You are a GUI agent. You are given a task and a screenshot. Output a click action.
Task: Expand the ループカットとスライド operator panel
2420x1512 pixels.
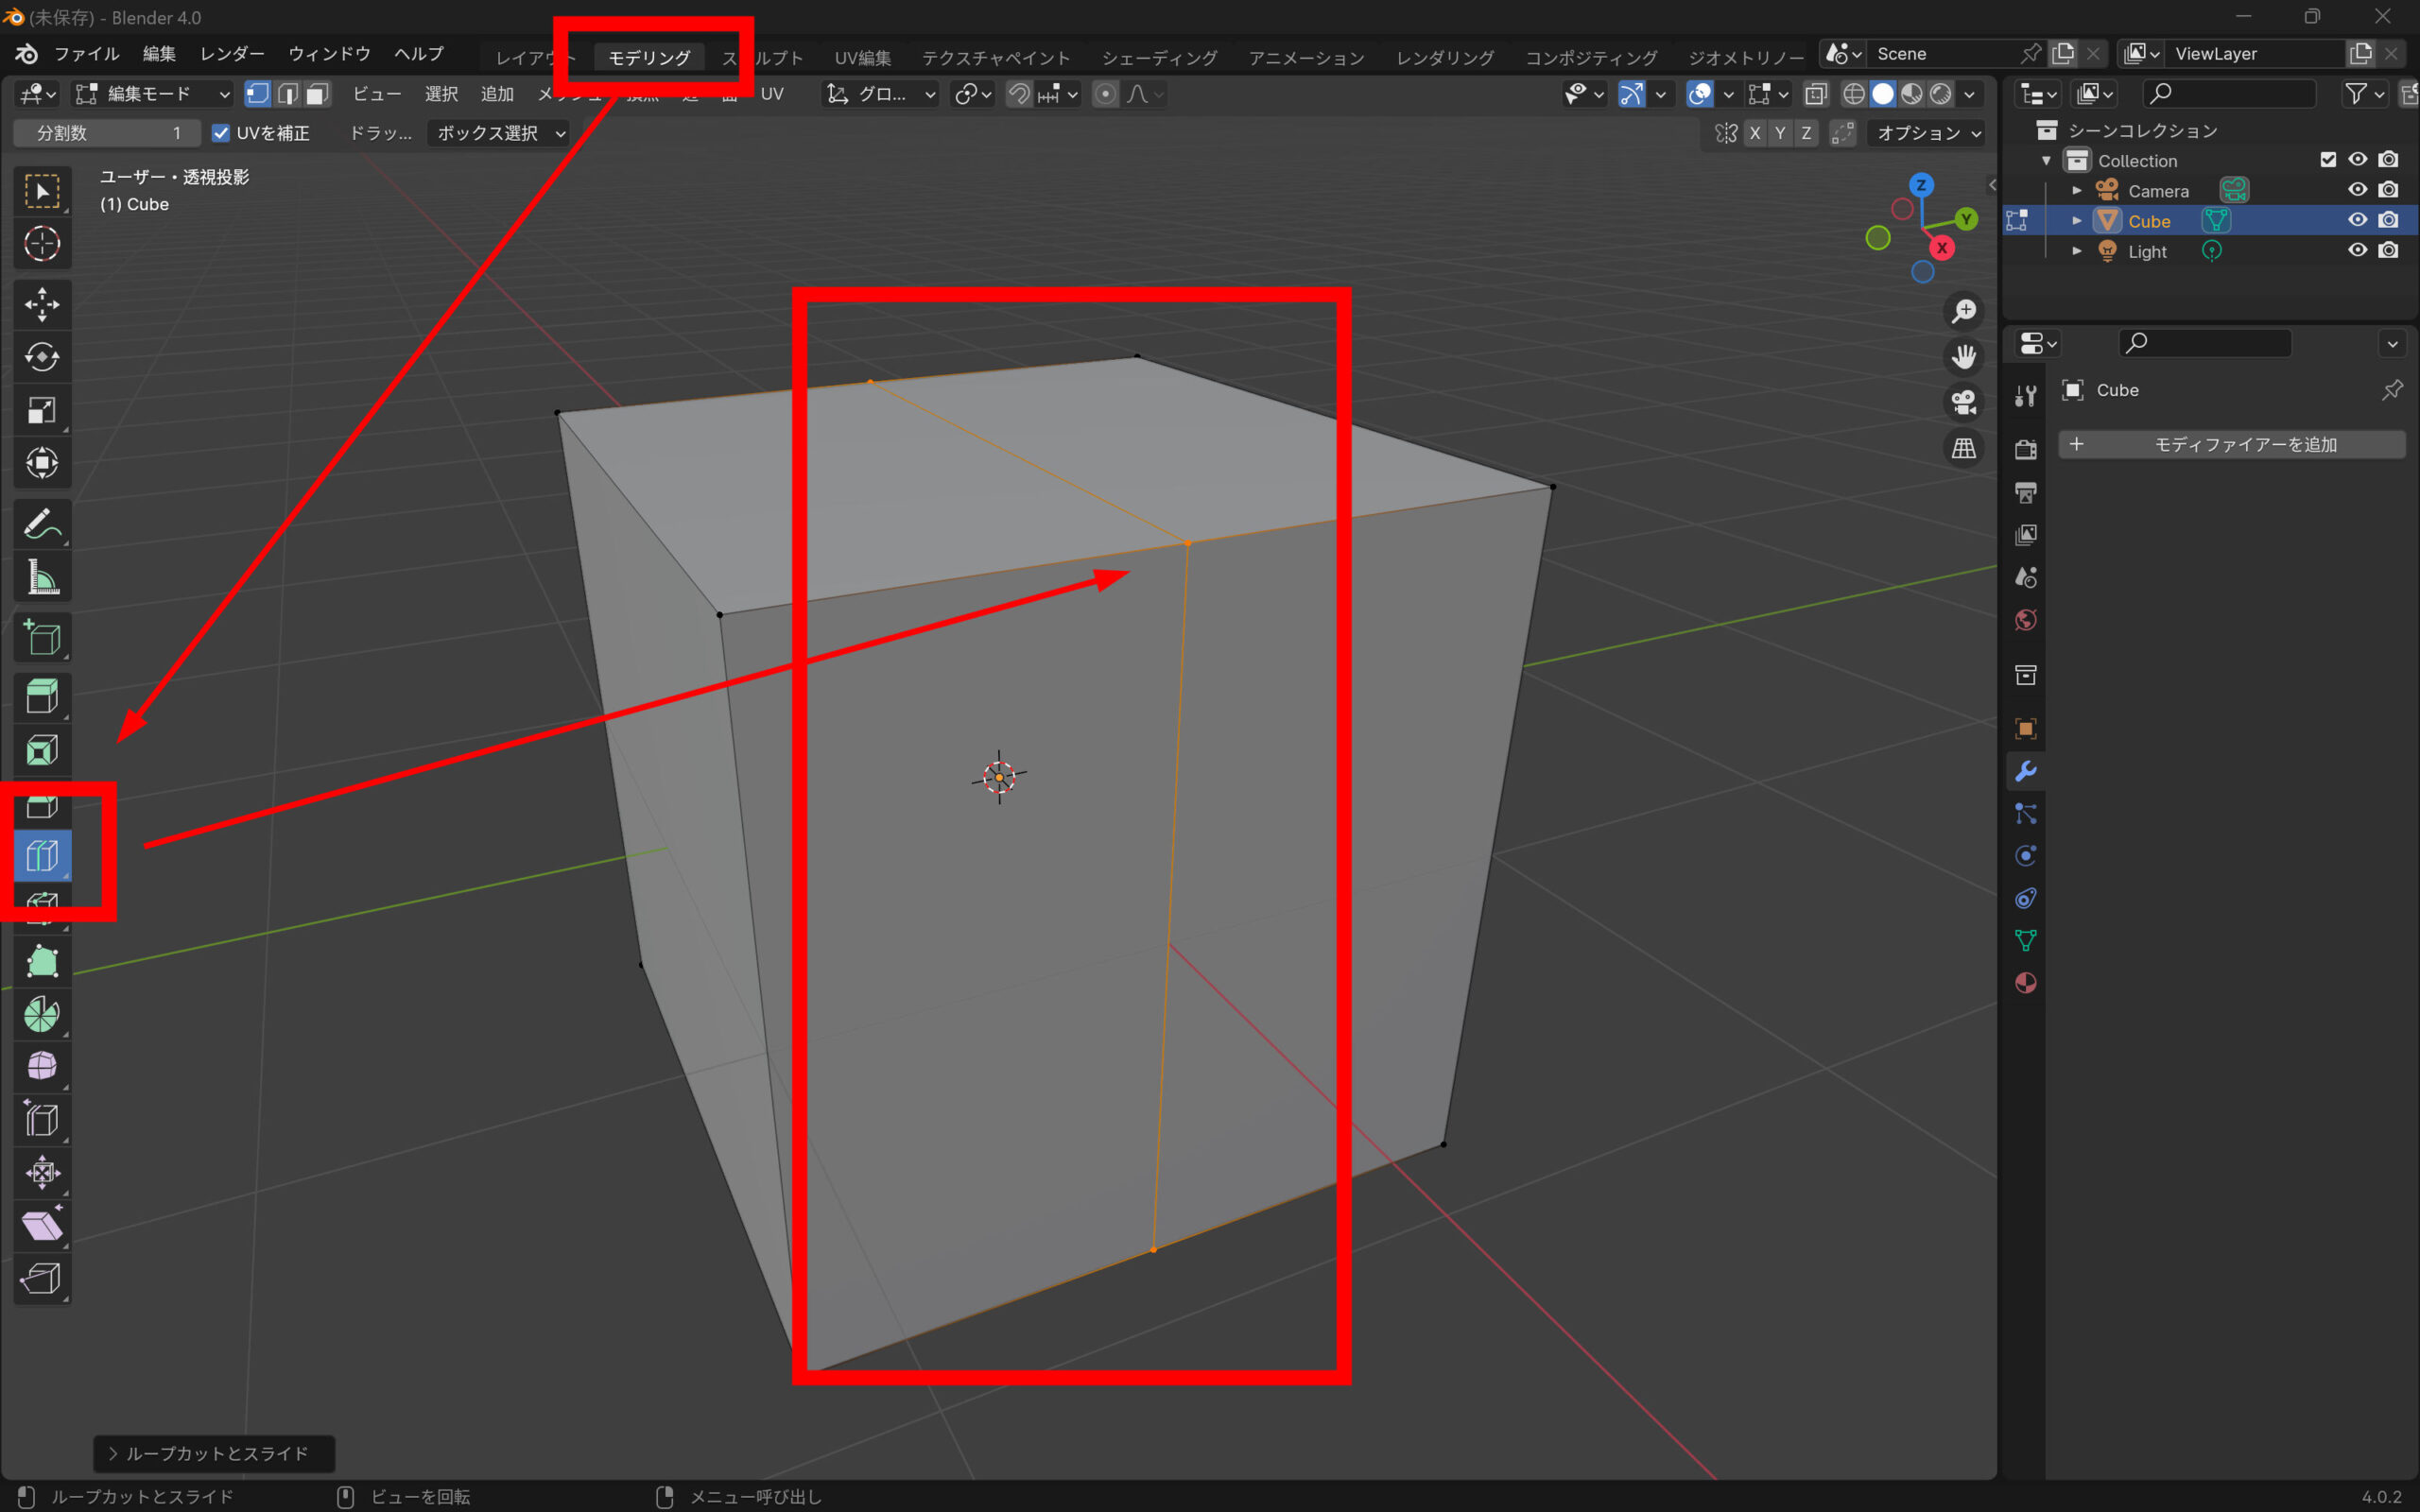tap(214, 1453)
